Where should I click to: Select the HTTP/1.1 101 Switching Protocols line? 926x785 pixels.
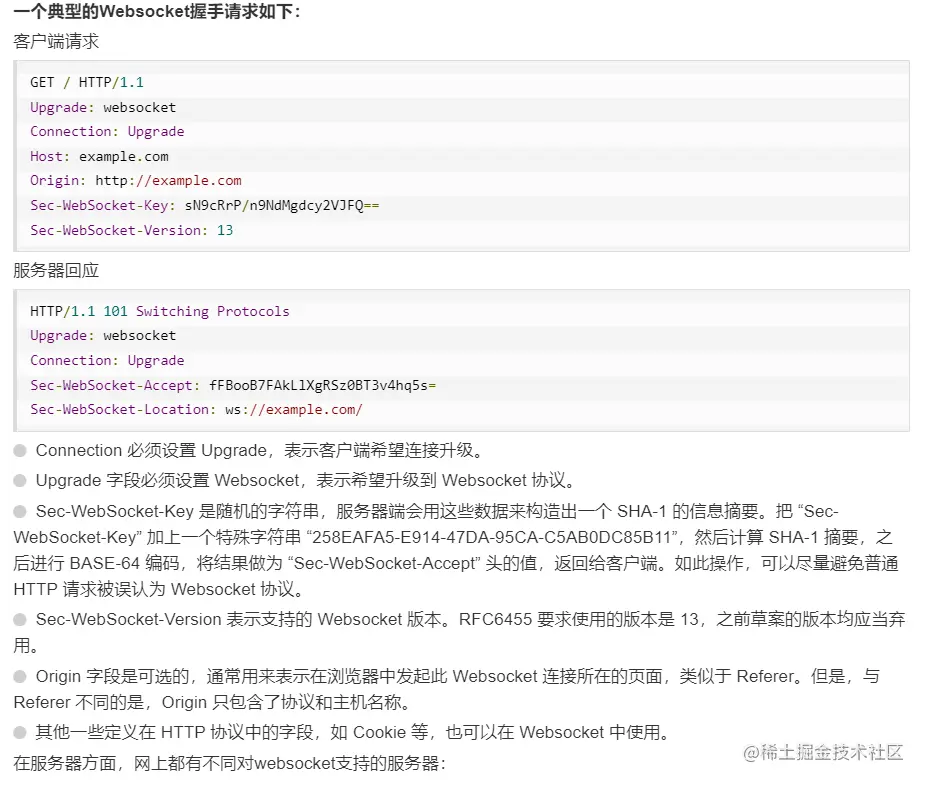160,310
